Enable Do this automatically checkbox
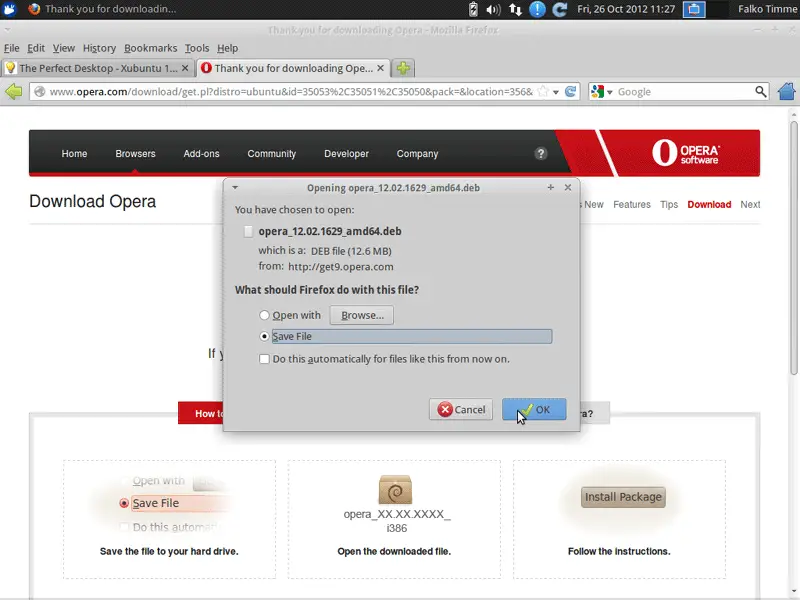The height and width of the screenshot is (600, 800). coord(264,359)
